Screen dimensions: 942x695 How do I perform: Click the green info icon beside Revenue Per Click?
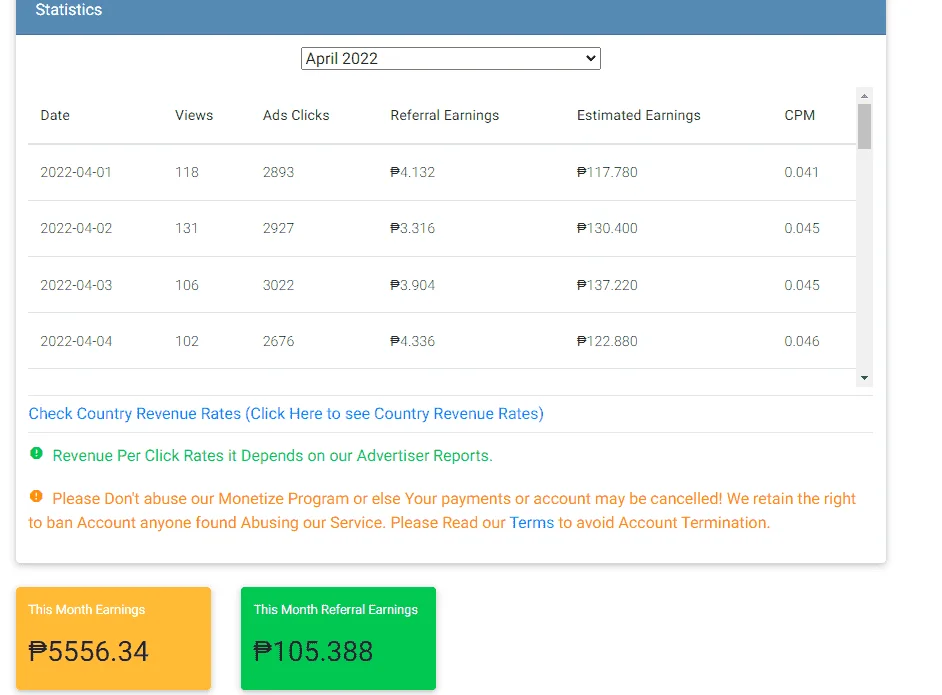[36, 454]
